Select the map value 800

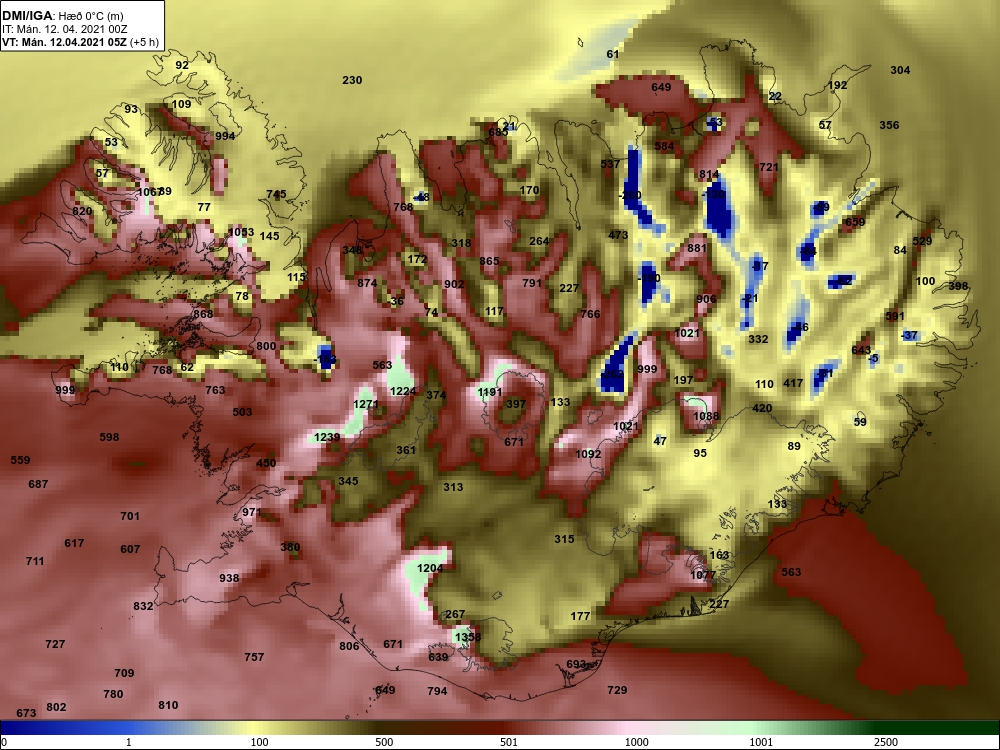pyautogui.click(x=266, y=346)
